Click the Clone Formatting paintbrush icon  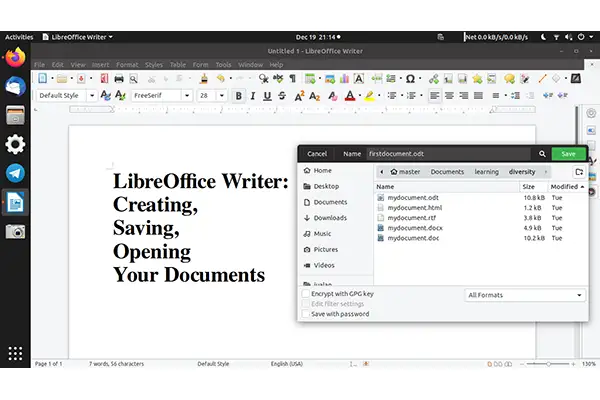point(204,79)
